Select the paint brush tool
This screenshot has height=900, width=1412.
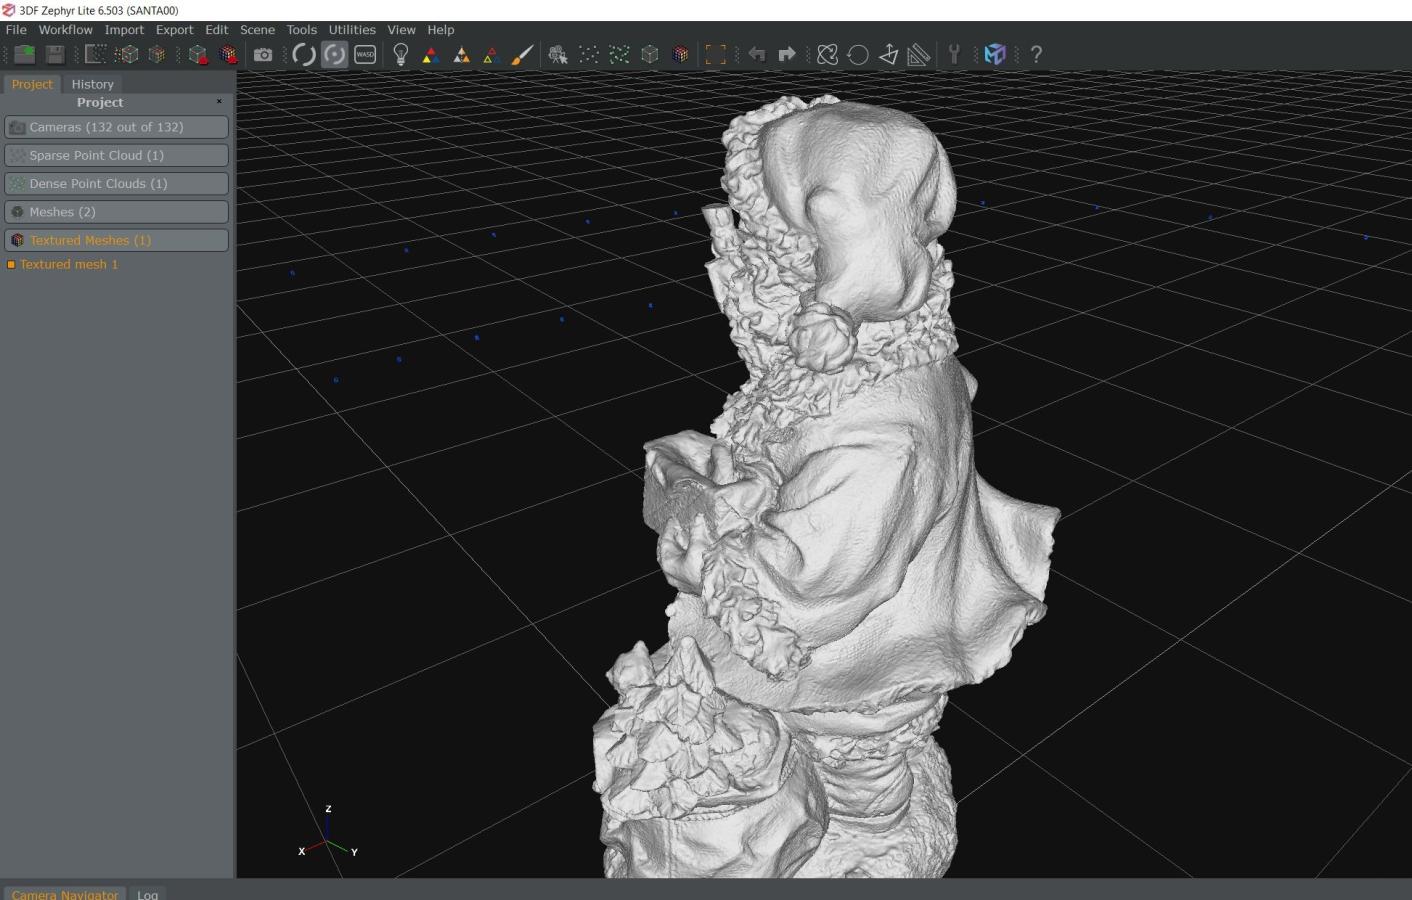pyautogui.click(x=522, y=55)
